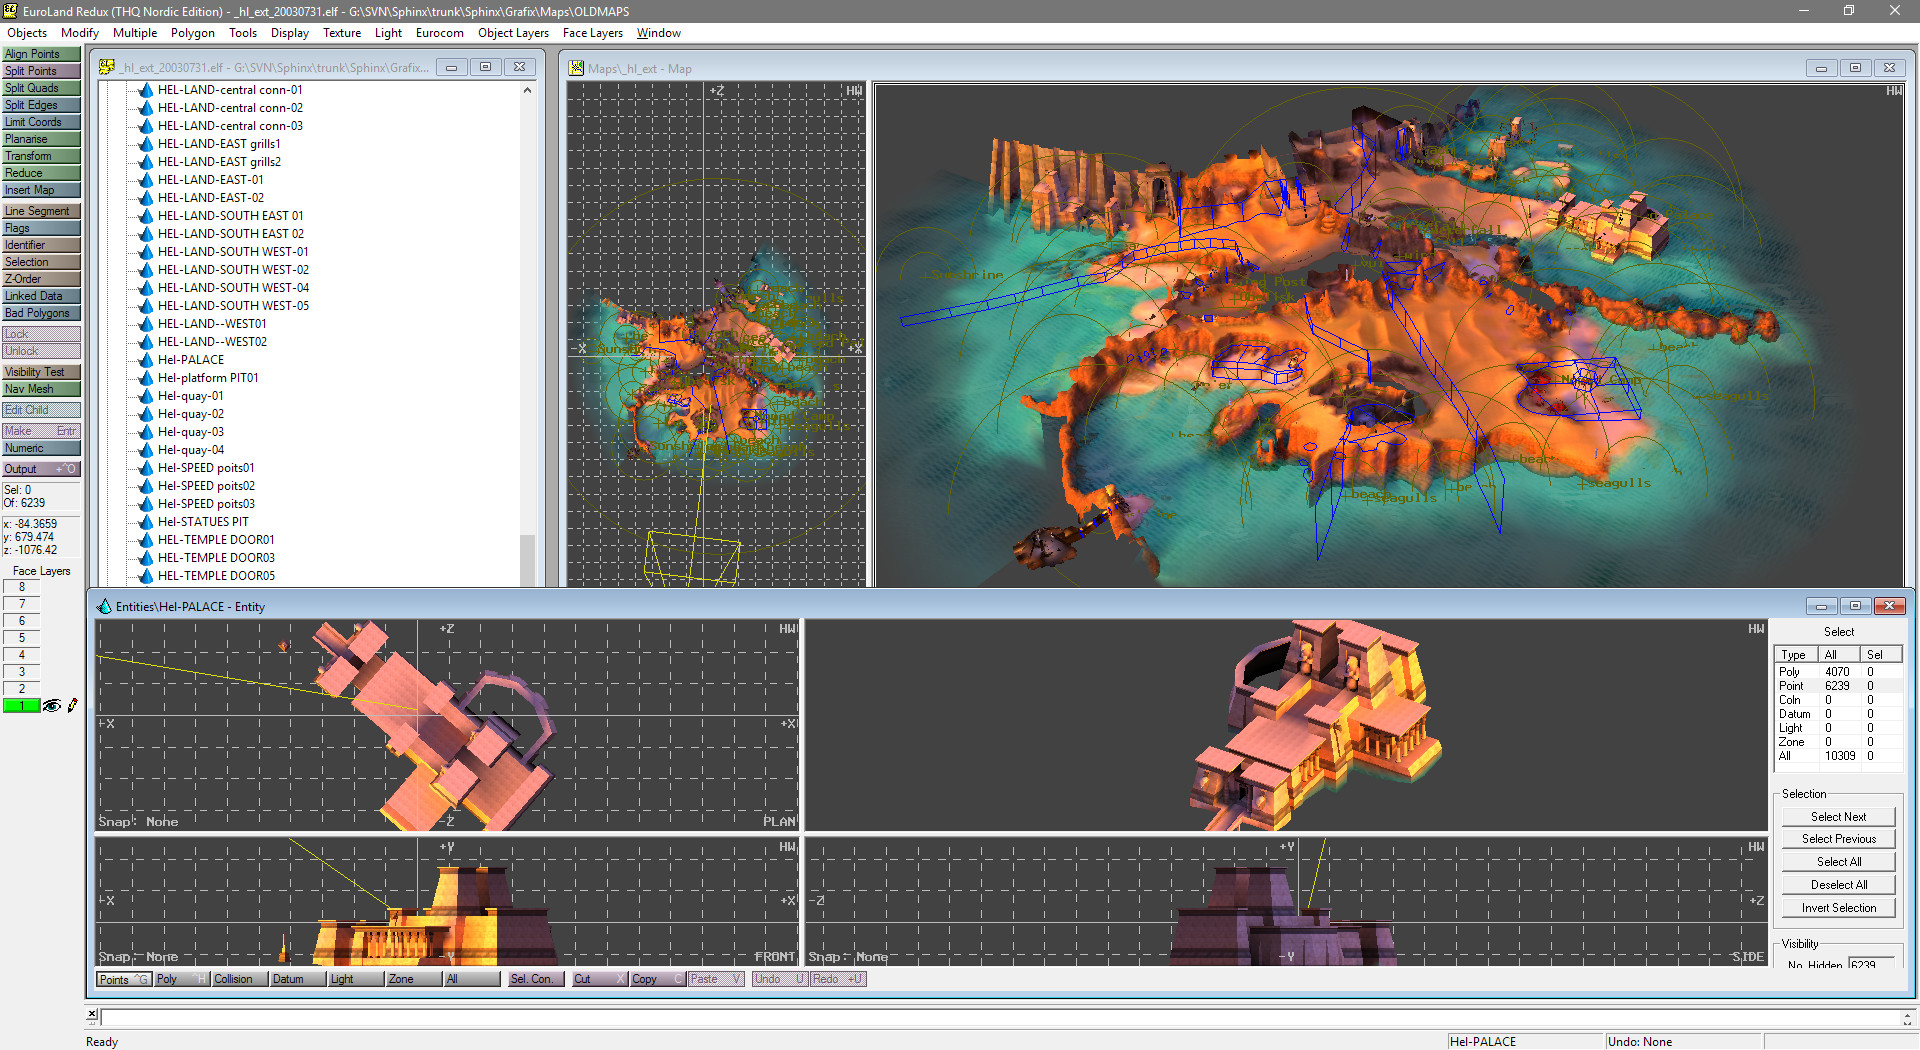Click the map icon on the Maps\_hl_ext title bar
The width and height of the screenshot is (1920, 1050).
[x=575, y=68]
